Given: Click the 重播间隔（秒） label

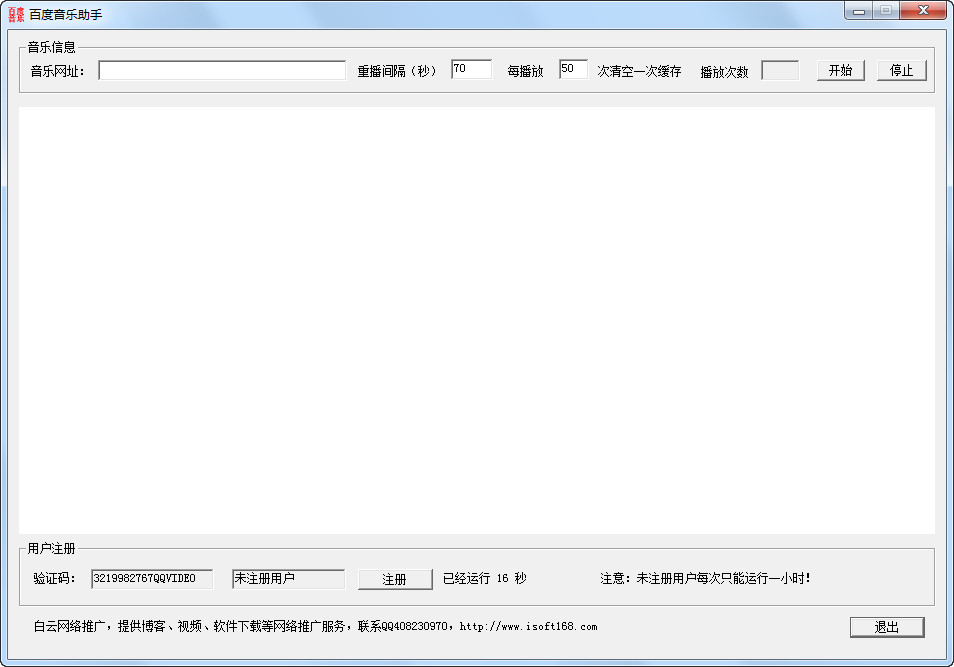Looking at the screenshot, I should pos(397,71).
